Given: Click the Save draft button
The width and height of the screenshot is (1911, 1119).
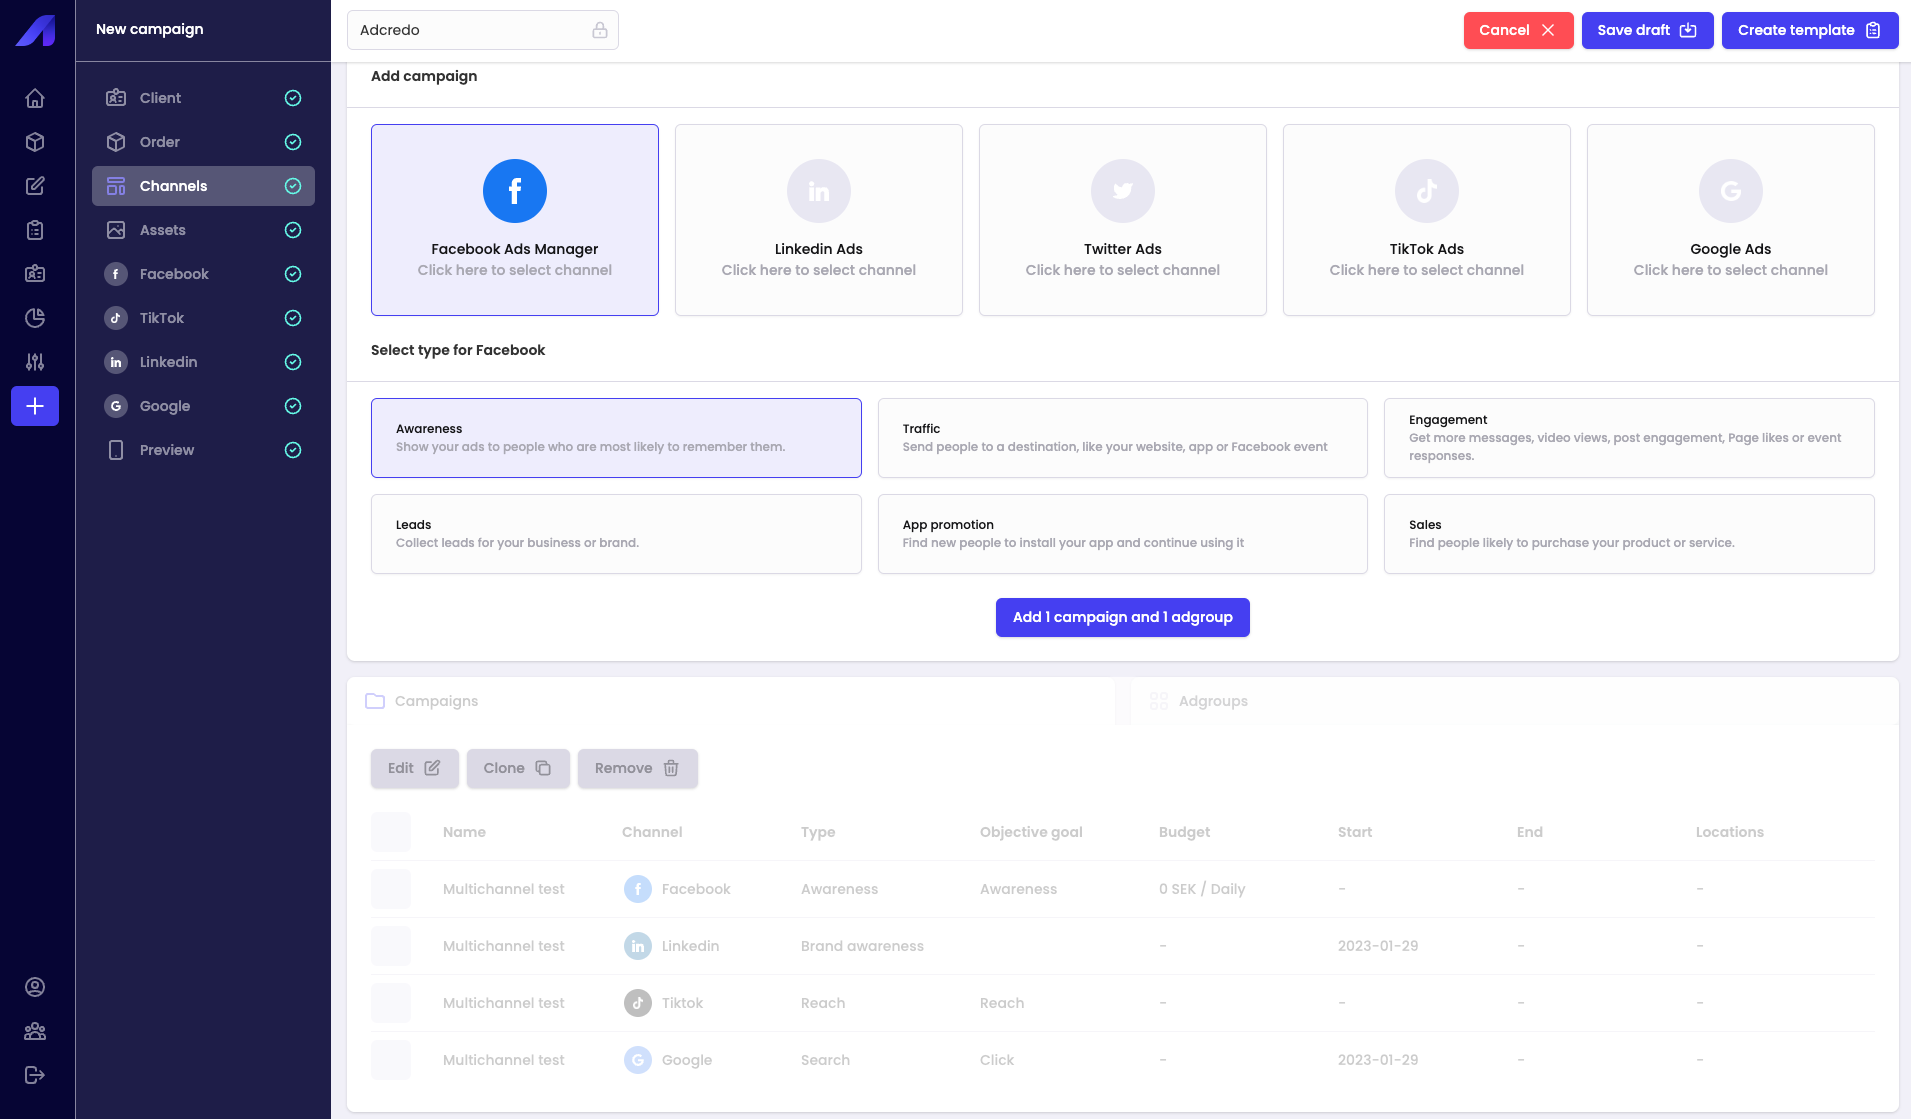Looking at the screenshot, I should [1647, 30].
